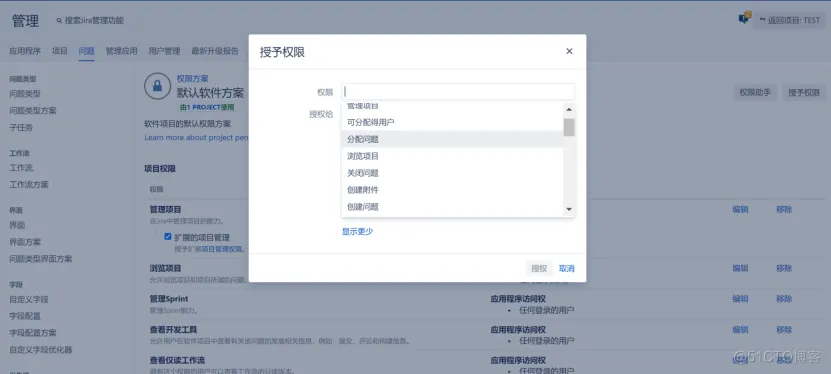This screenshot has height=374, width=831.
Task: Open the Learn more about project permissions link
Action: [x=196, y=138]
